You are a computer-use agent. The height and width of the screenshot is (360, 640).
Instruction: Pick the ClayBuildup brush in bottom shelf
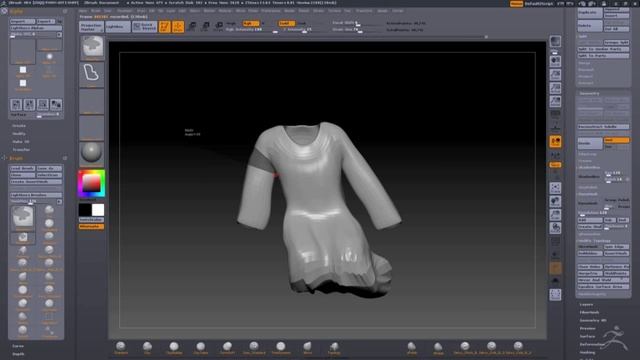(174, 348)
